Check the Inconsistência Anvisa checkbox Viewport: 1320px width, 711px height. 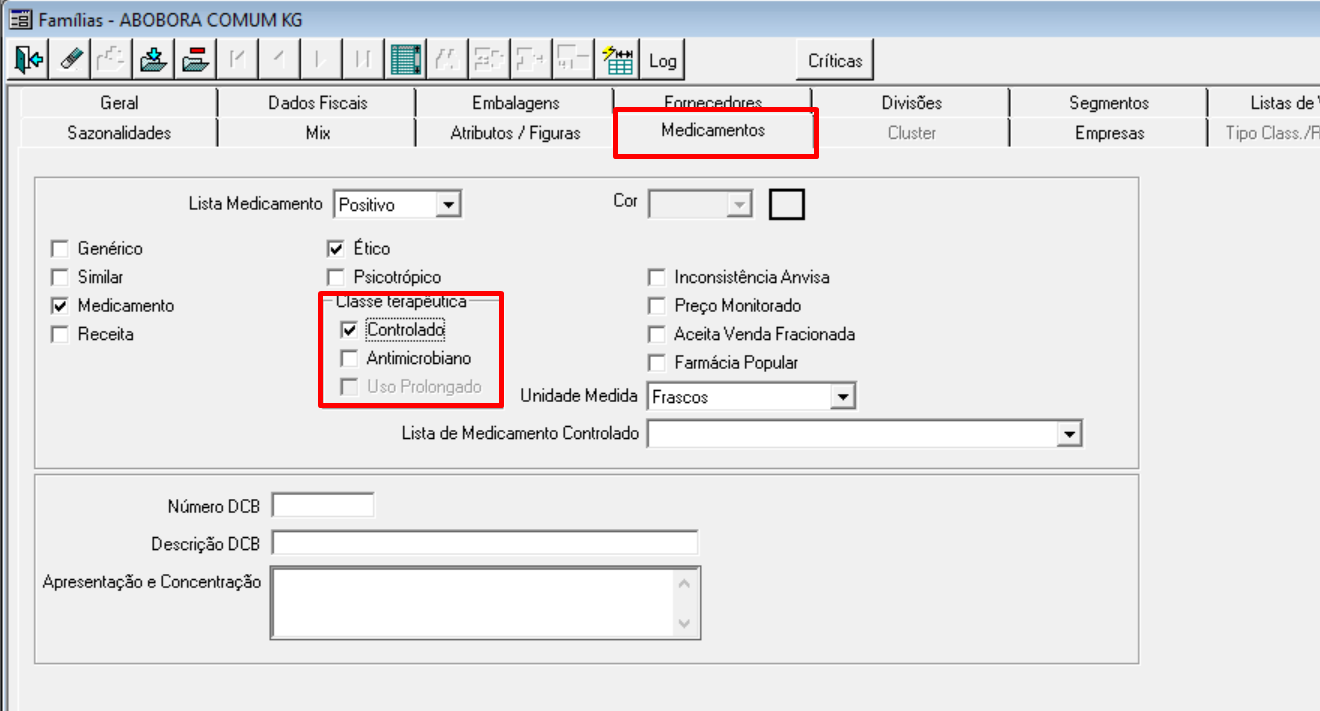[x=656, y=277]
